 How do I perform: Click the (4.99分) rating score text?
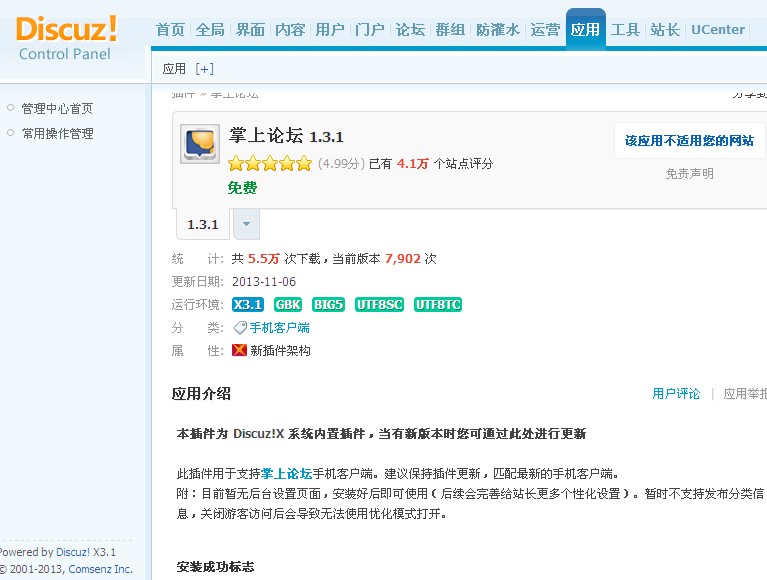[341, 164]
